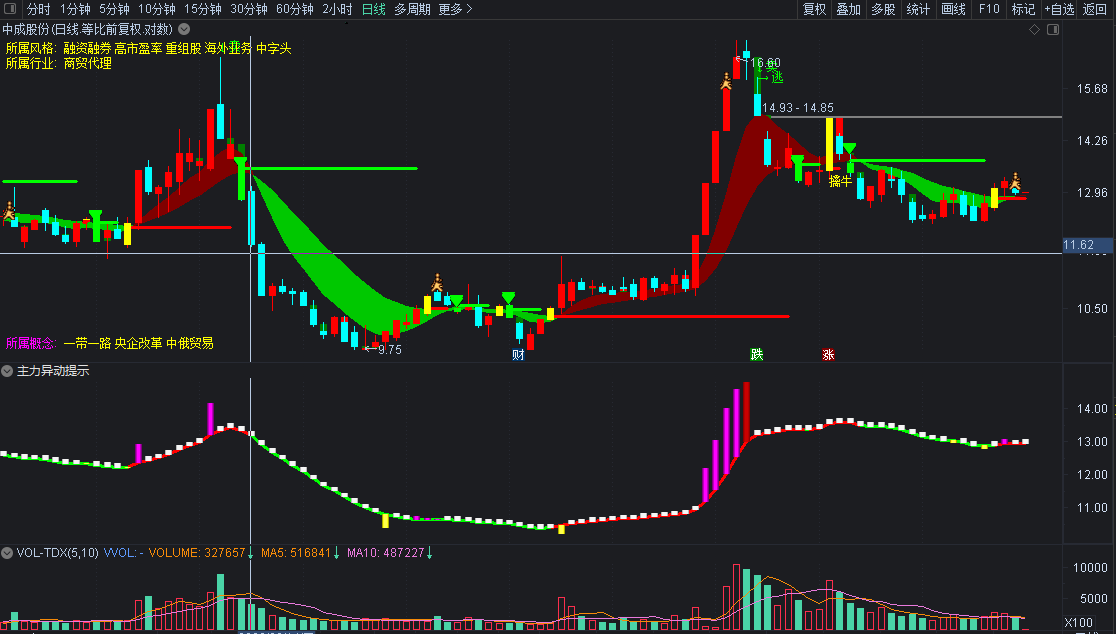Select the 1分钟 period
The image size is (1116, 634).
75,9
